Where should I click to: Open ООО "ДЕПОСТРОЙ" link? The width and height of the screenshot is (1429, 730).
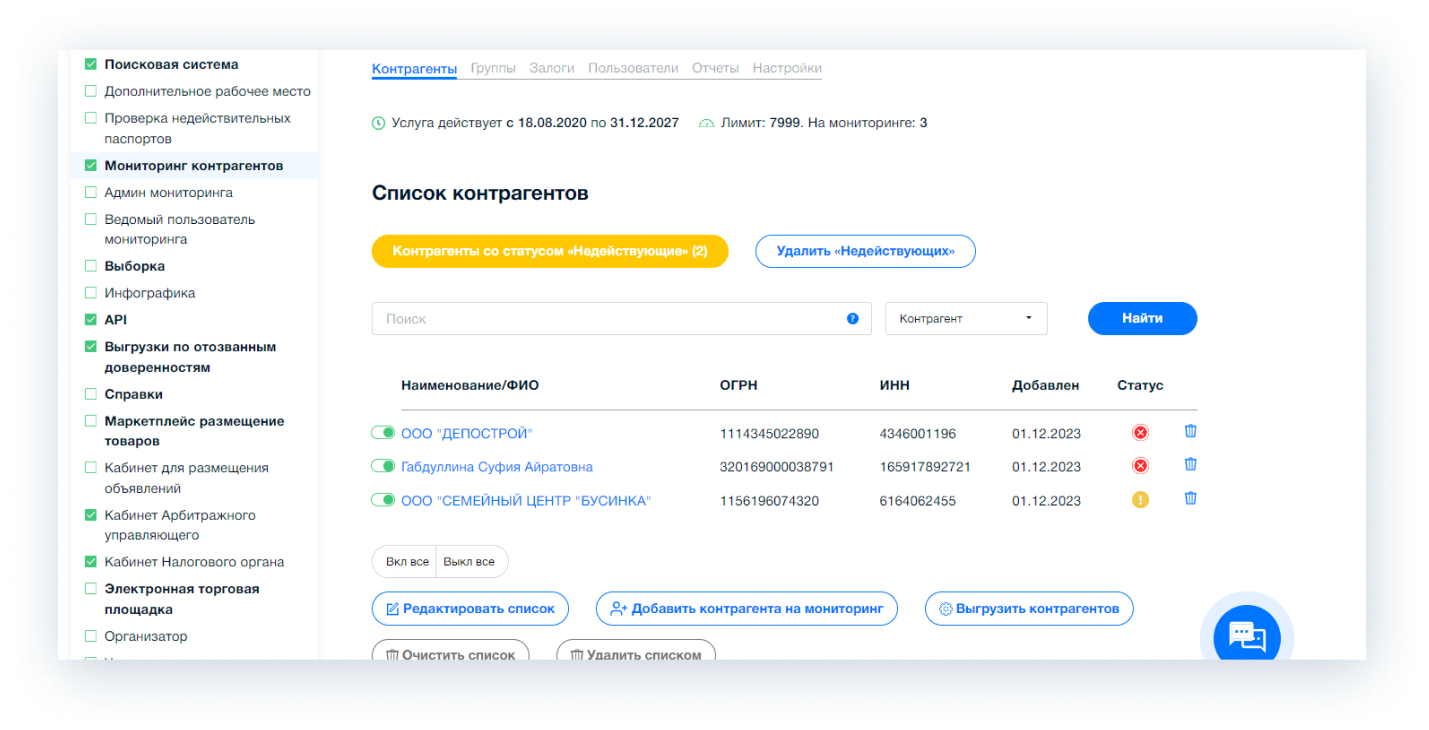click(x=467, y=433)
